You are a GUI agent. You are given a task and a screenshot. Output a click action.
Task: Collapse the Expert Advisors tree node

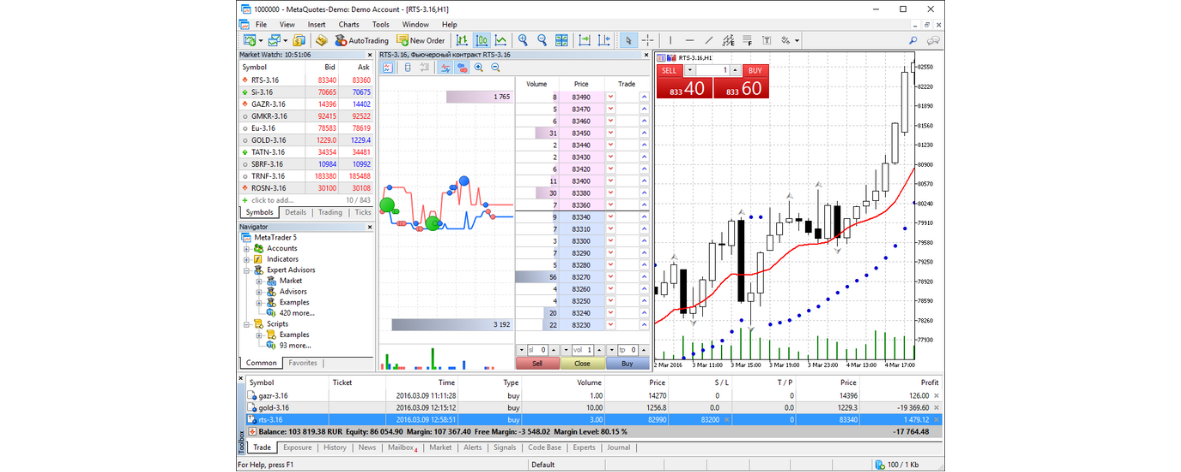[x=246, y=270]
